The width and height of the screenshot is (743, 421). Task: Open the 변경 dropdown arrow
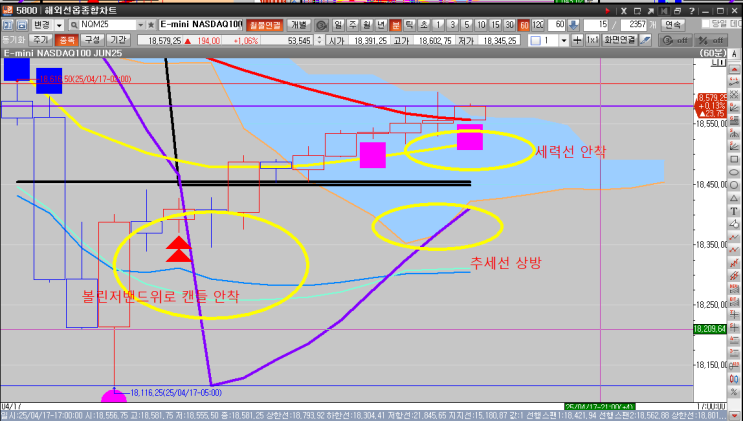pos(59,25)
